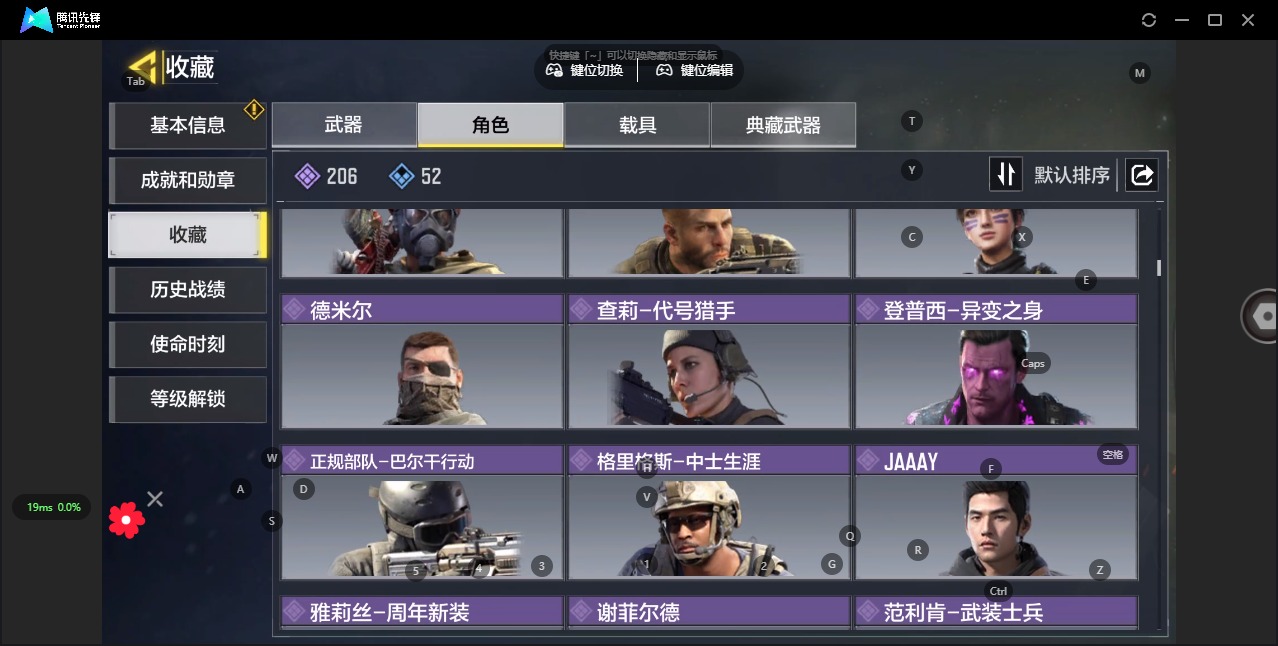
Task: Toggle sort order with the arrows icon
Action: click(x=1006, y=175)
